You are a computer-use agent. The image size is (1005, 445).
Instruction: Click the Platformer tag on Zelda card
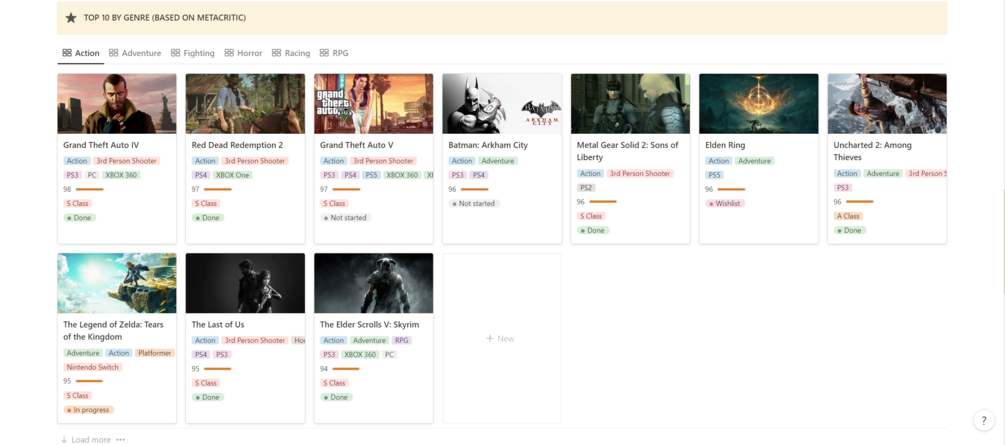(x=154, y=353)
